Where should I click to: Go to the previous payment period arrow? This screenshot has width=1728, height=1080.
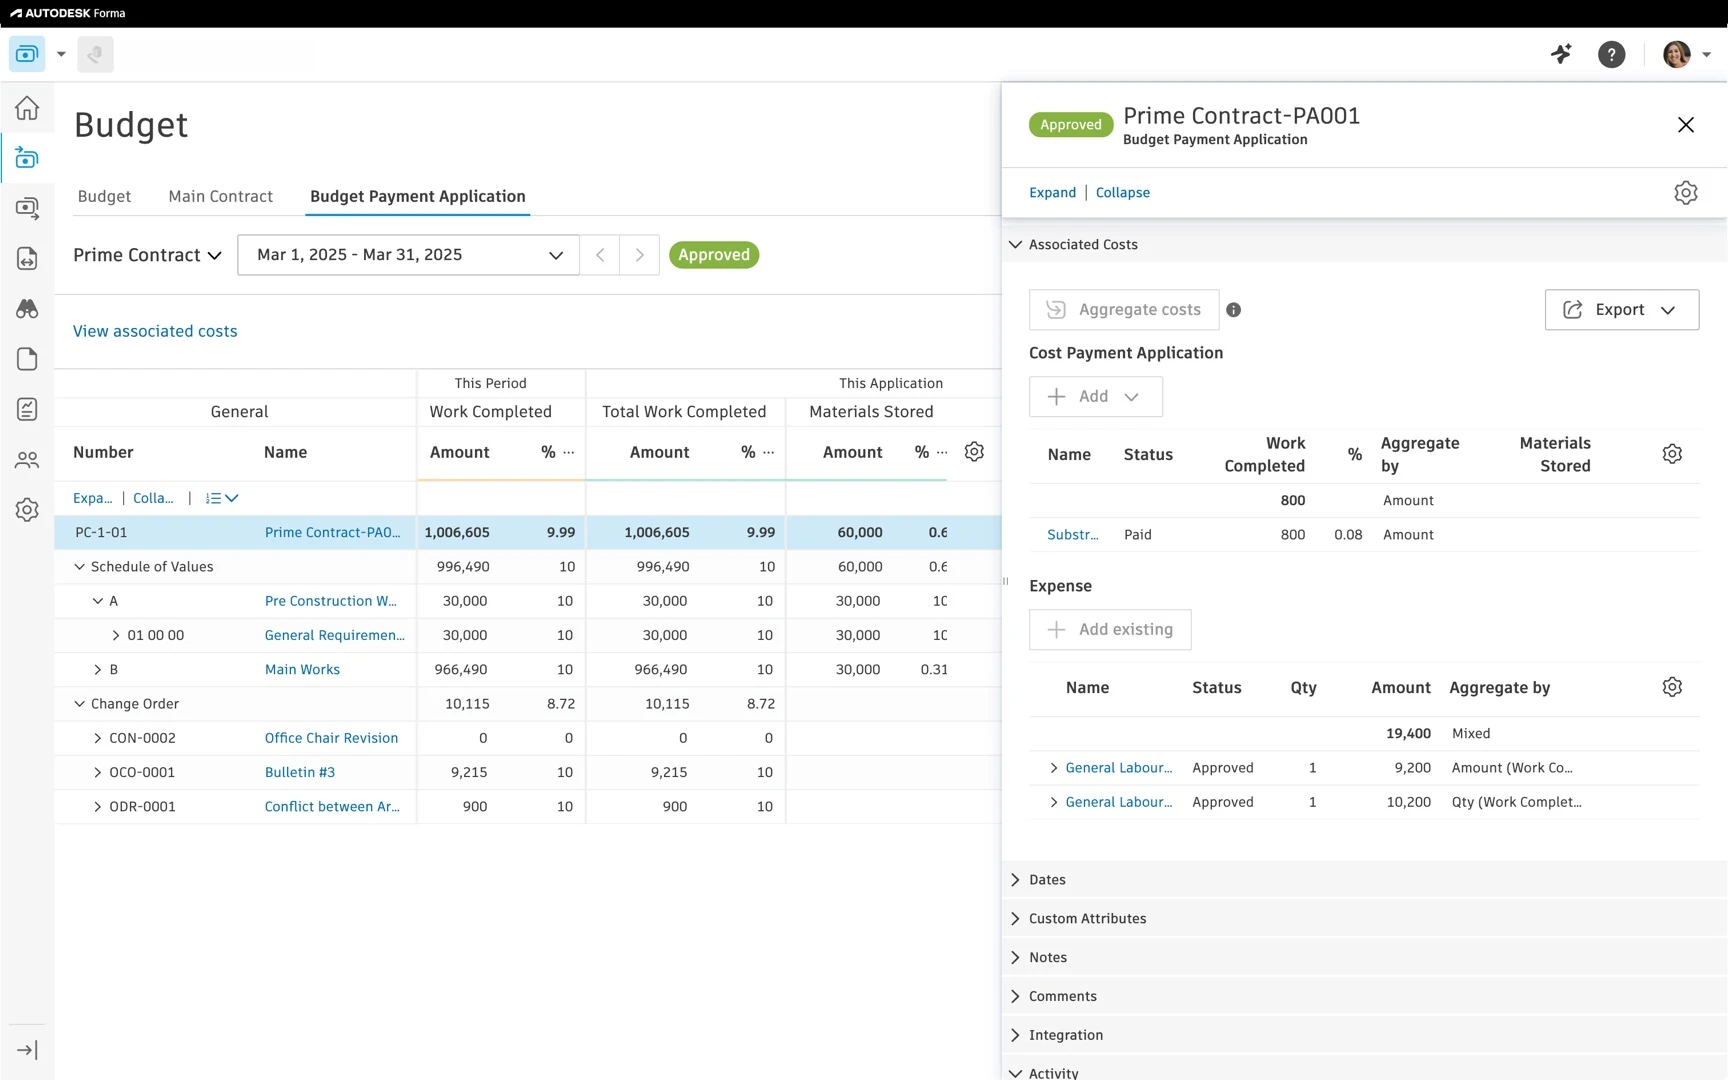[600, 255]
